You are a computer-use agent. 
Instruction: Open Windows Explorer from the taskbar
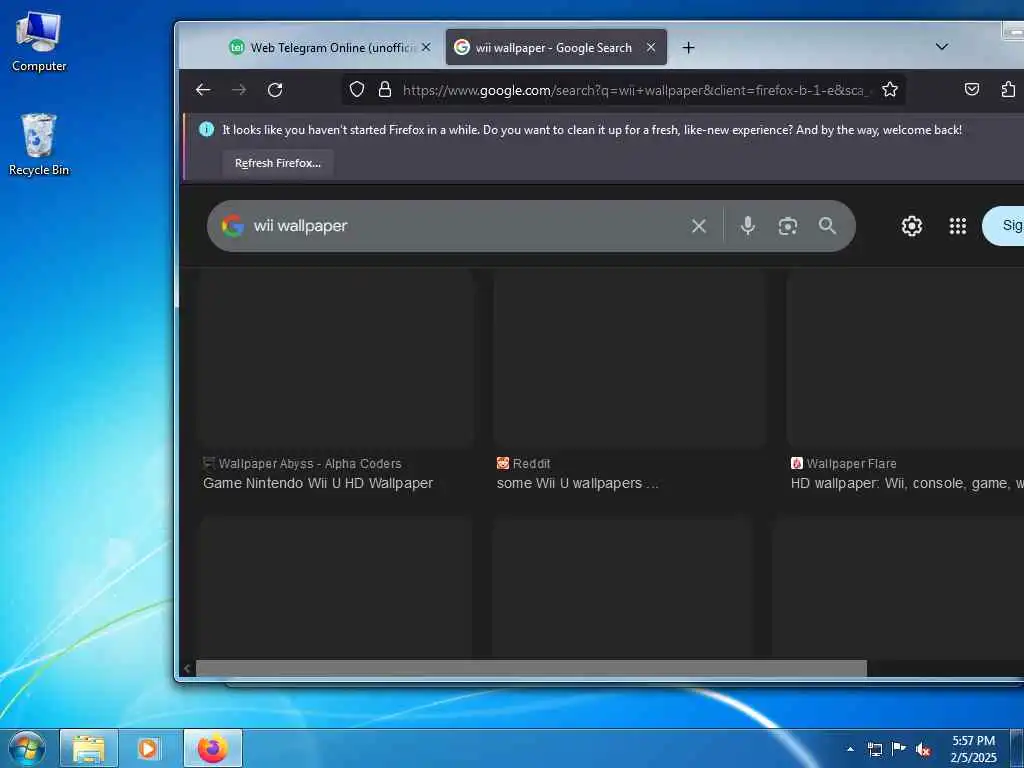coord(89,748)
